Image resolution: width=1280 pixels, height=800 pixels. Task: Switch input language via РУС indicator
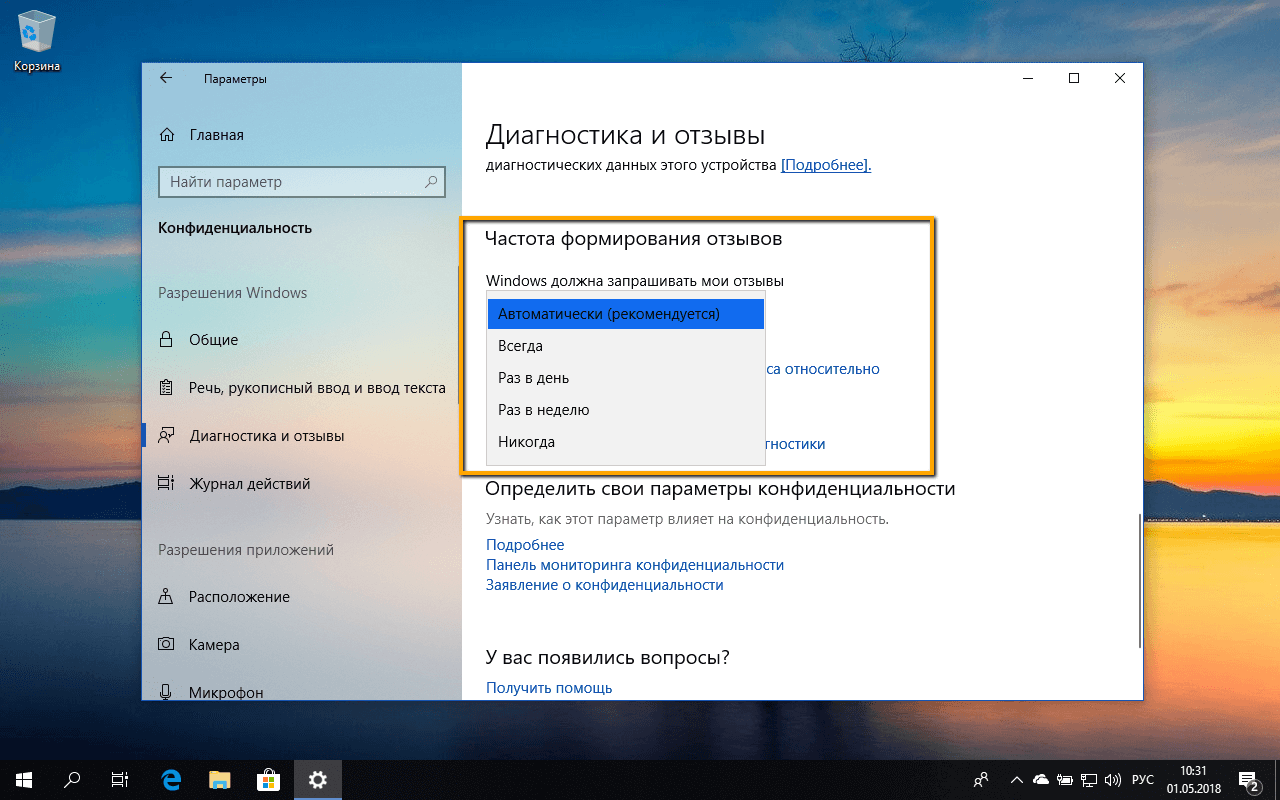coord(1143,780)
